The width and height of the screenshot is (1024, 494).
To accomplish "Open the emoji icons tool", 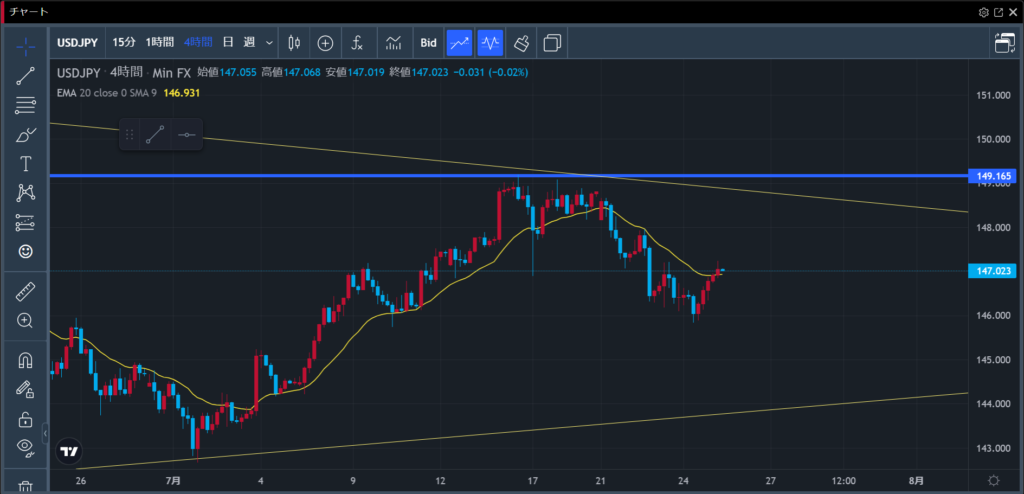I will (25, 252).
